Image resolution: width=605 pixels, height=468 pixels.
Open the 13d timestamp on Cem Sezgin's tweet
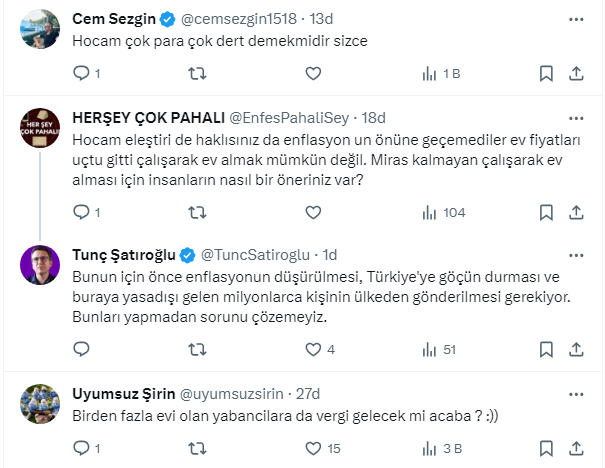(x=320, y=19)
